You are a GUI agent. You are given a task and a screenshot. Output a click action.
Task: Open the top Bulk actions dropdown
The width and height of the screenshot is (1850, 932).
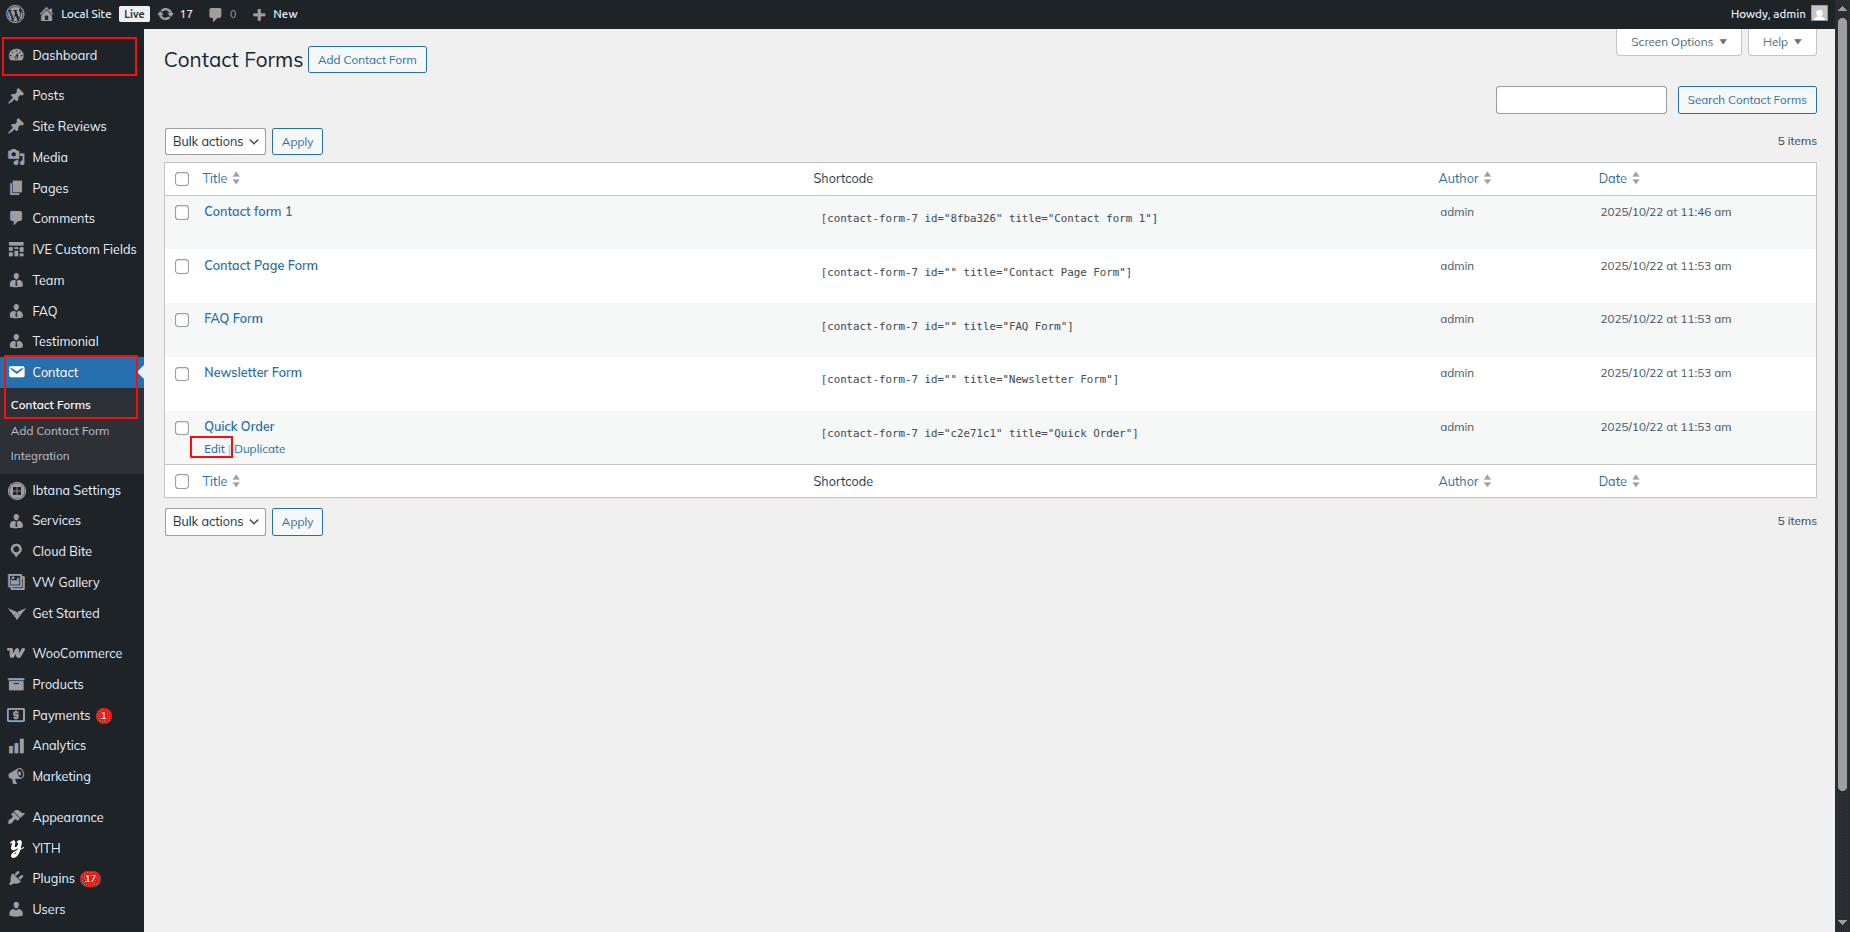[x=215, y=142]
